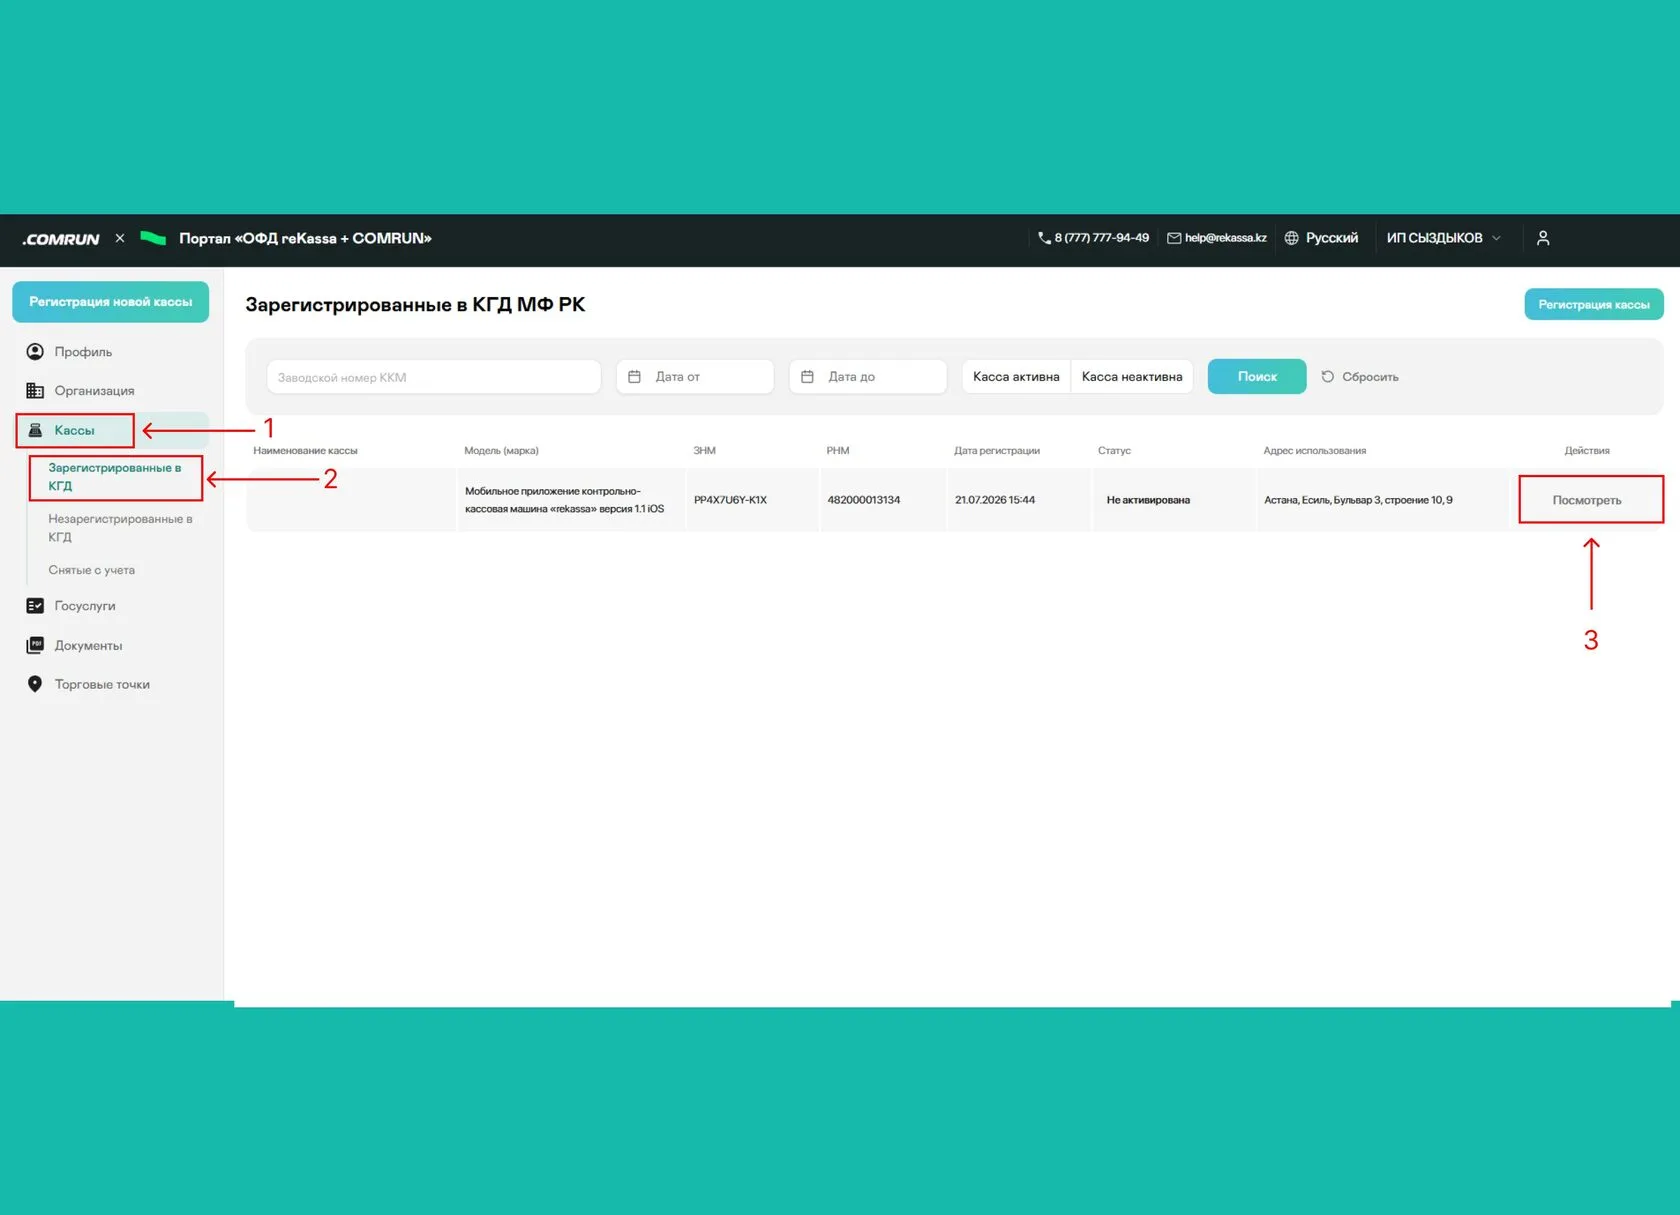Select the Касса активна filter
Image resolution: width=1680 pixels, height=1215 pixels.
point(1016,377)
